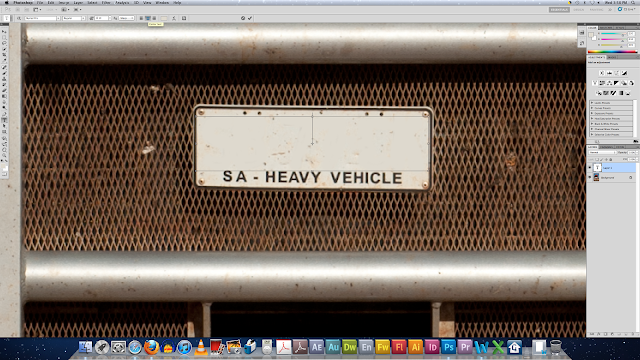Add a Brightness/Contrast adjustment

coord(602,73)
